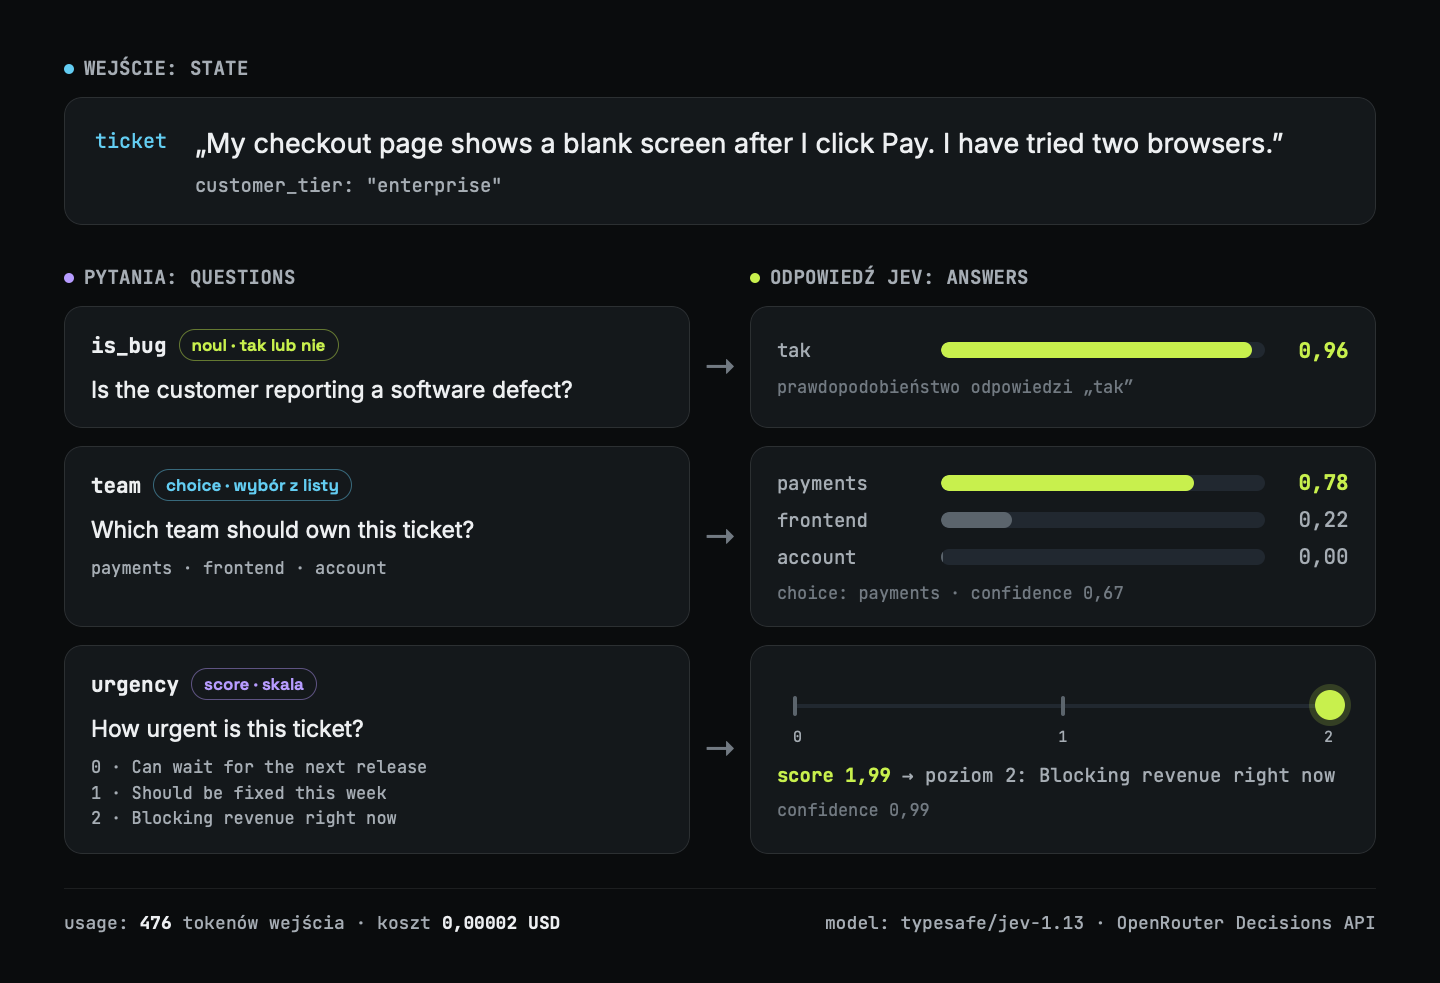Click '476 tokenów wejścia' usage text

pos(241,923)
